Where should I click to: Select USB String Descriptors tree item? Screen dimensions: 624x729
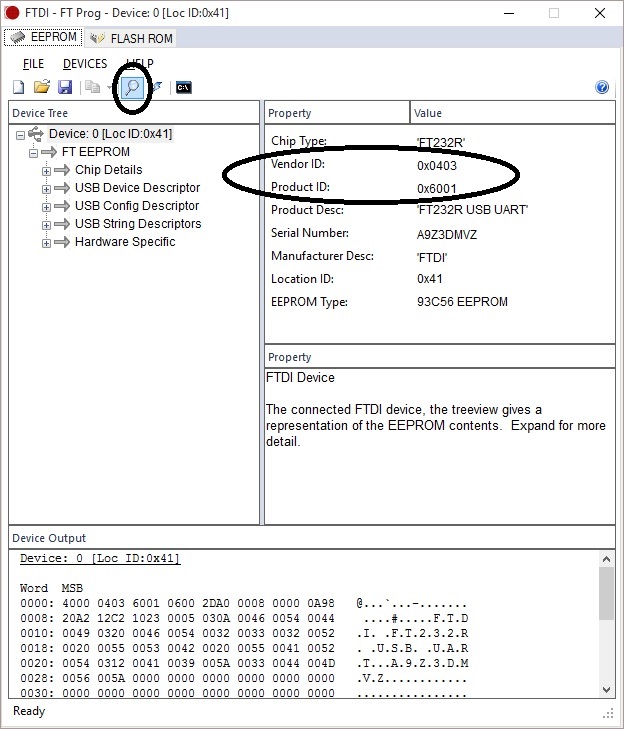[x=138, y=224]
